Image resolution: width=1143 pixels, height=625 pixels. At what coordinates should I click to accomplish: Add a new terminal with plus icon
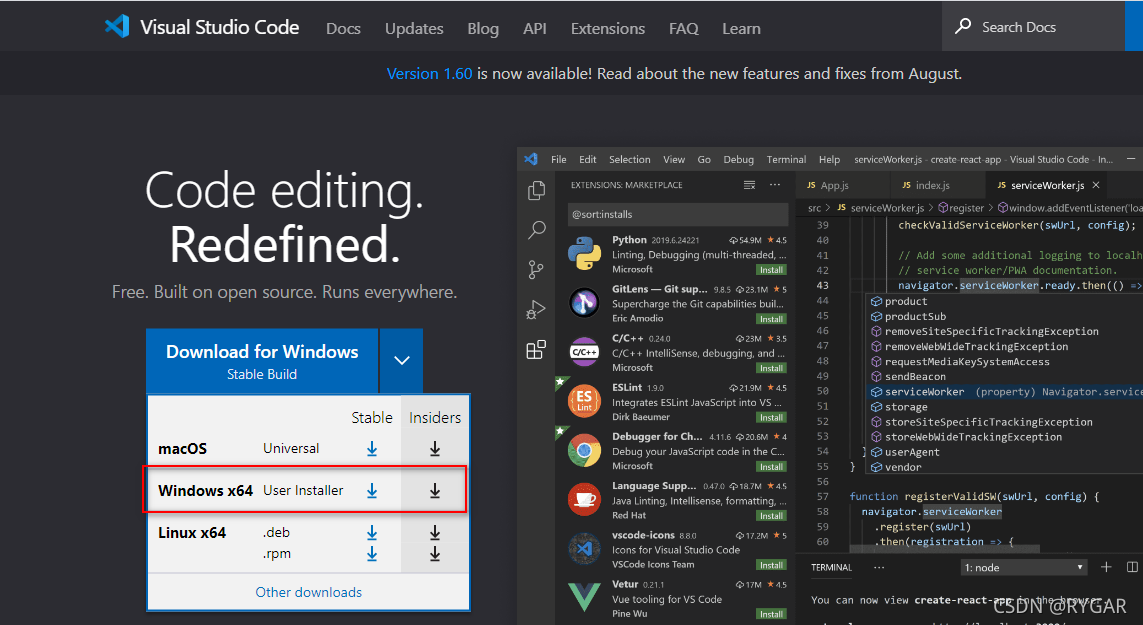[x=1106, y=567]
